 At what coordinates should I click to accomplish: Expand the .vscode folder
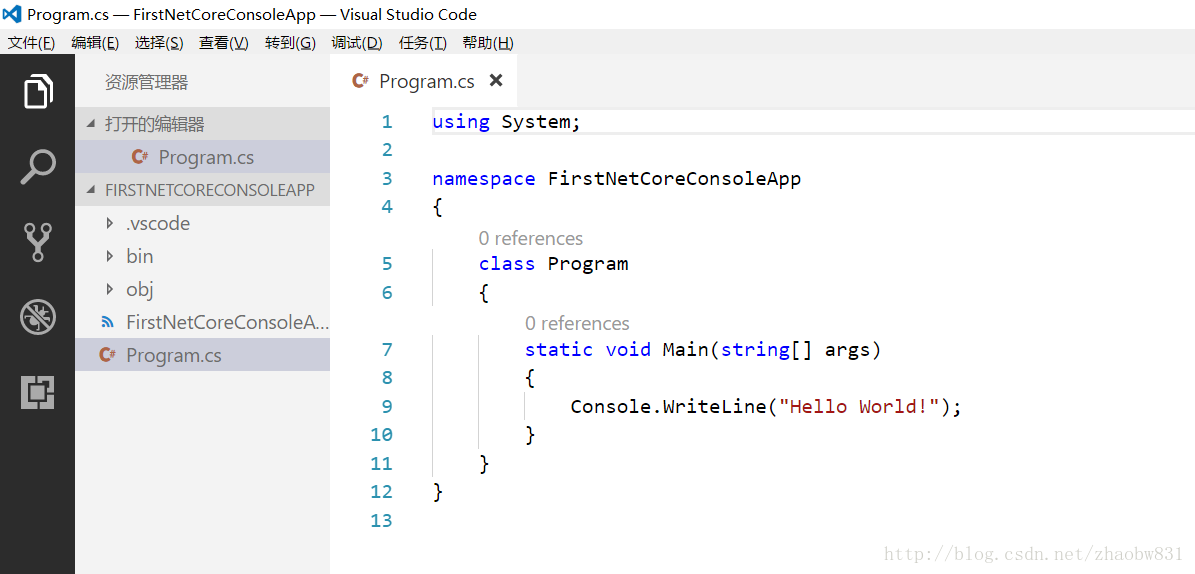click(x=111, y=223)
